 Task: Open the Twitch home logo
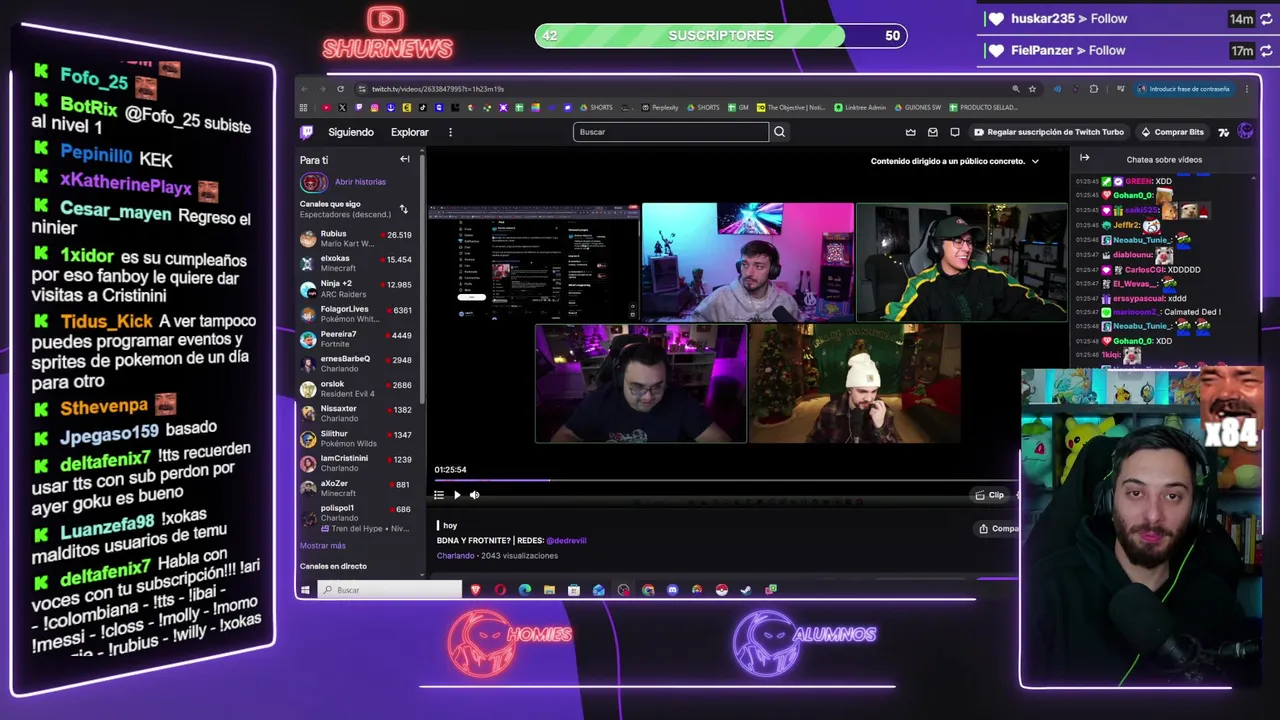(x=307, y=132)
